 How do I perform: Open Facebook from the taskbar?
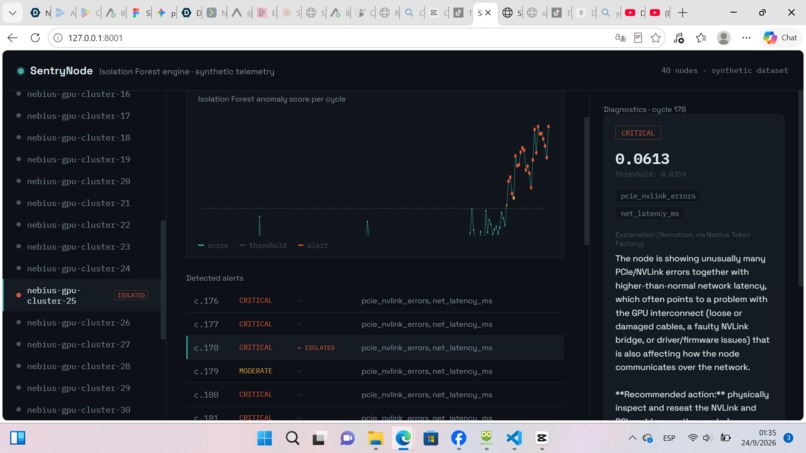coord(459,438)
